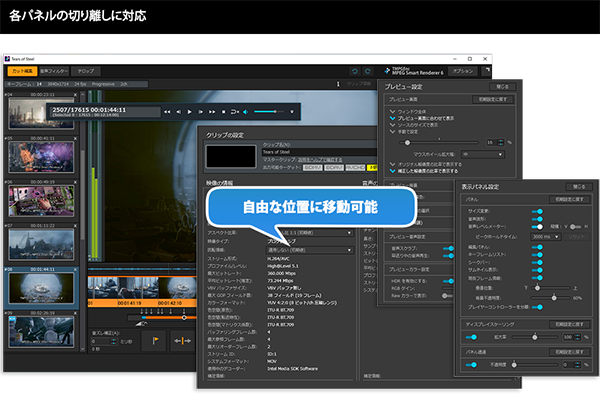Select the 音声フィルター tab
Screen dimensions: 600x400
54,71
